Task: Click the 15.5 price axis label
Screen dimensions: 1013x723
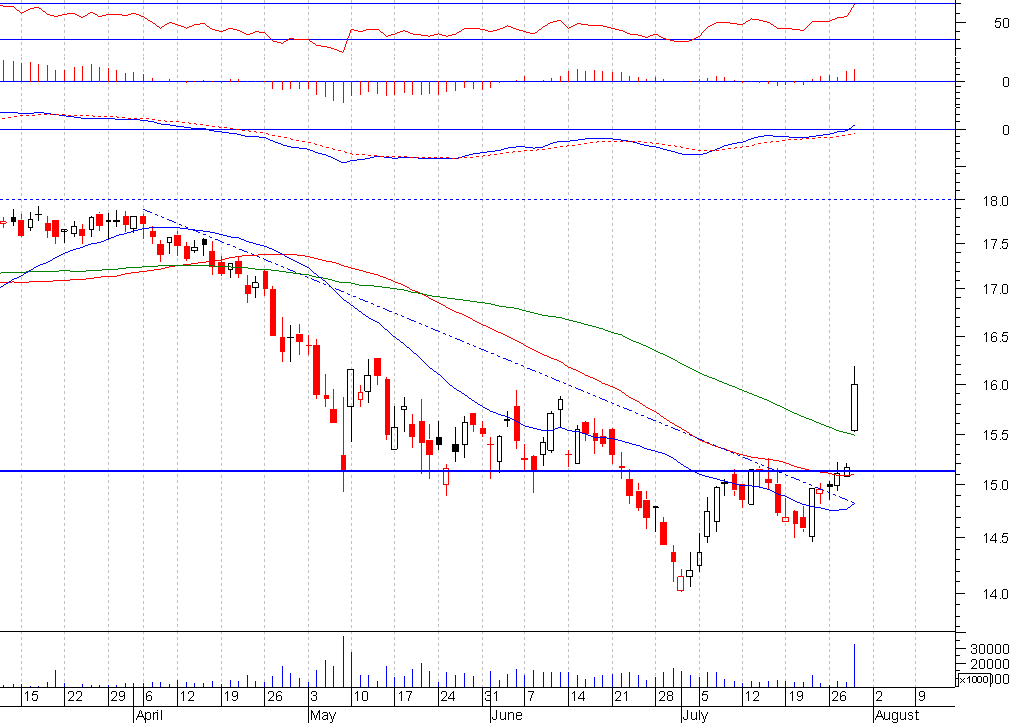Action: [996, 435]
